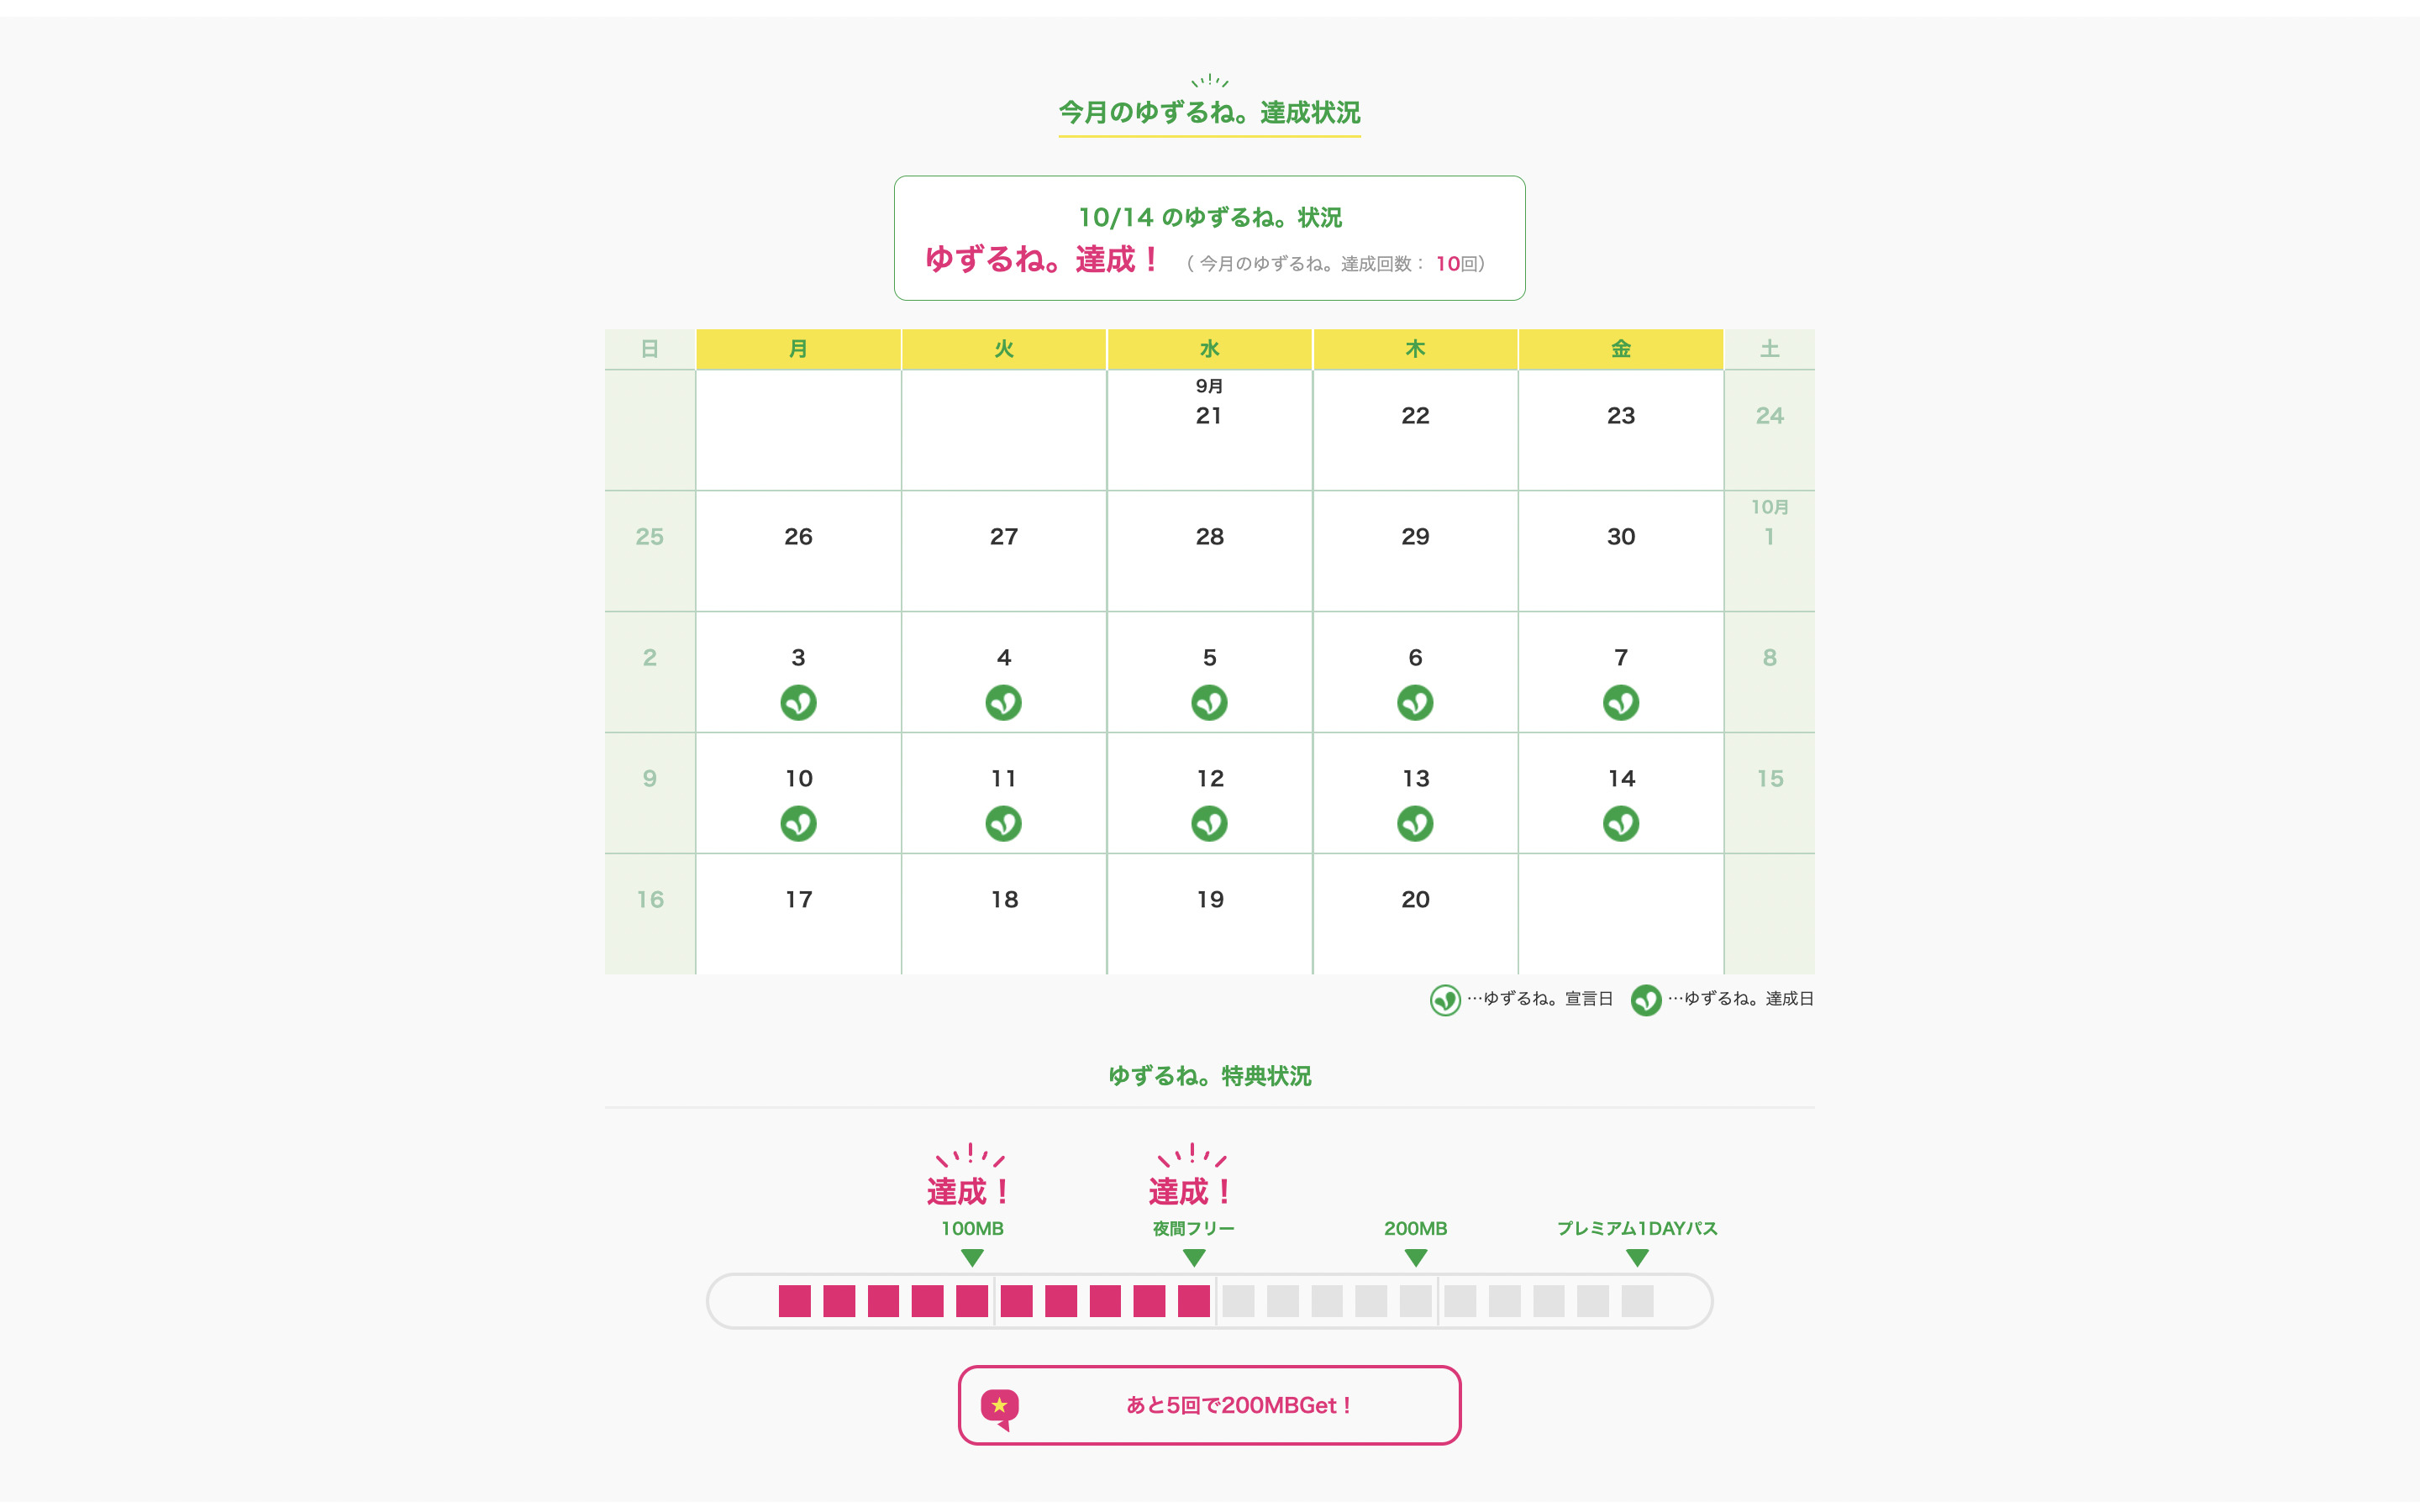Click the 金 weekday column header
This screenshot has height=1512, width=2420.
coord(1620,349)
